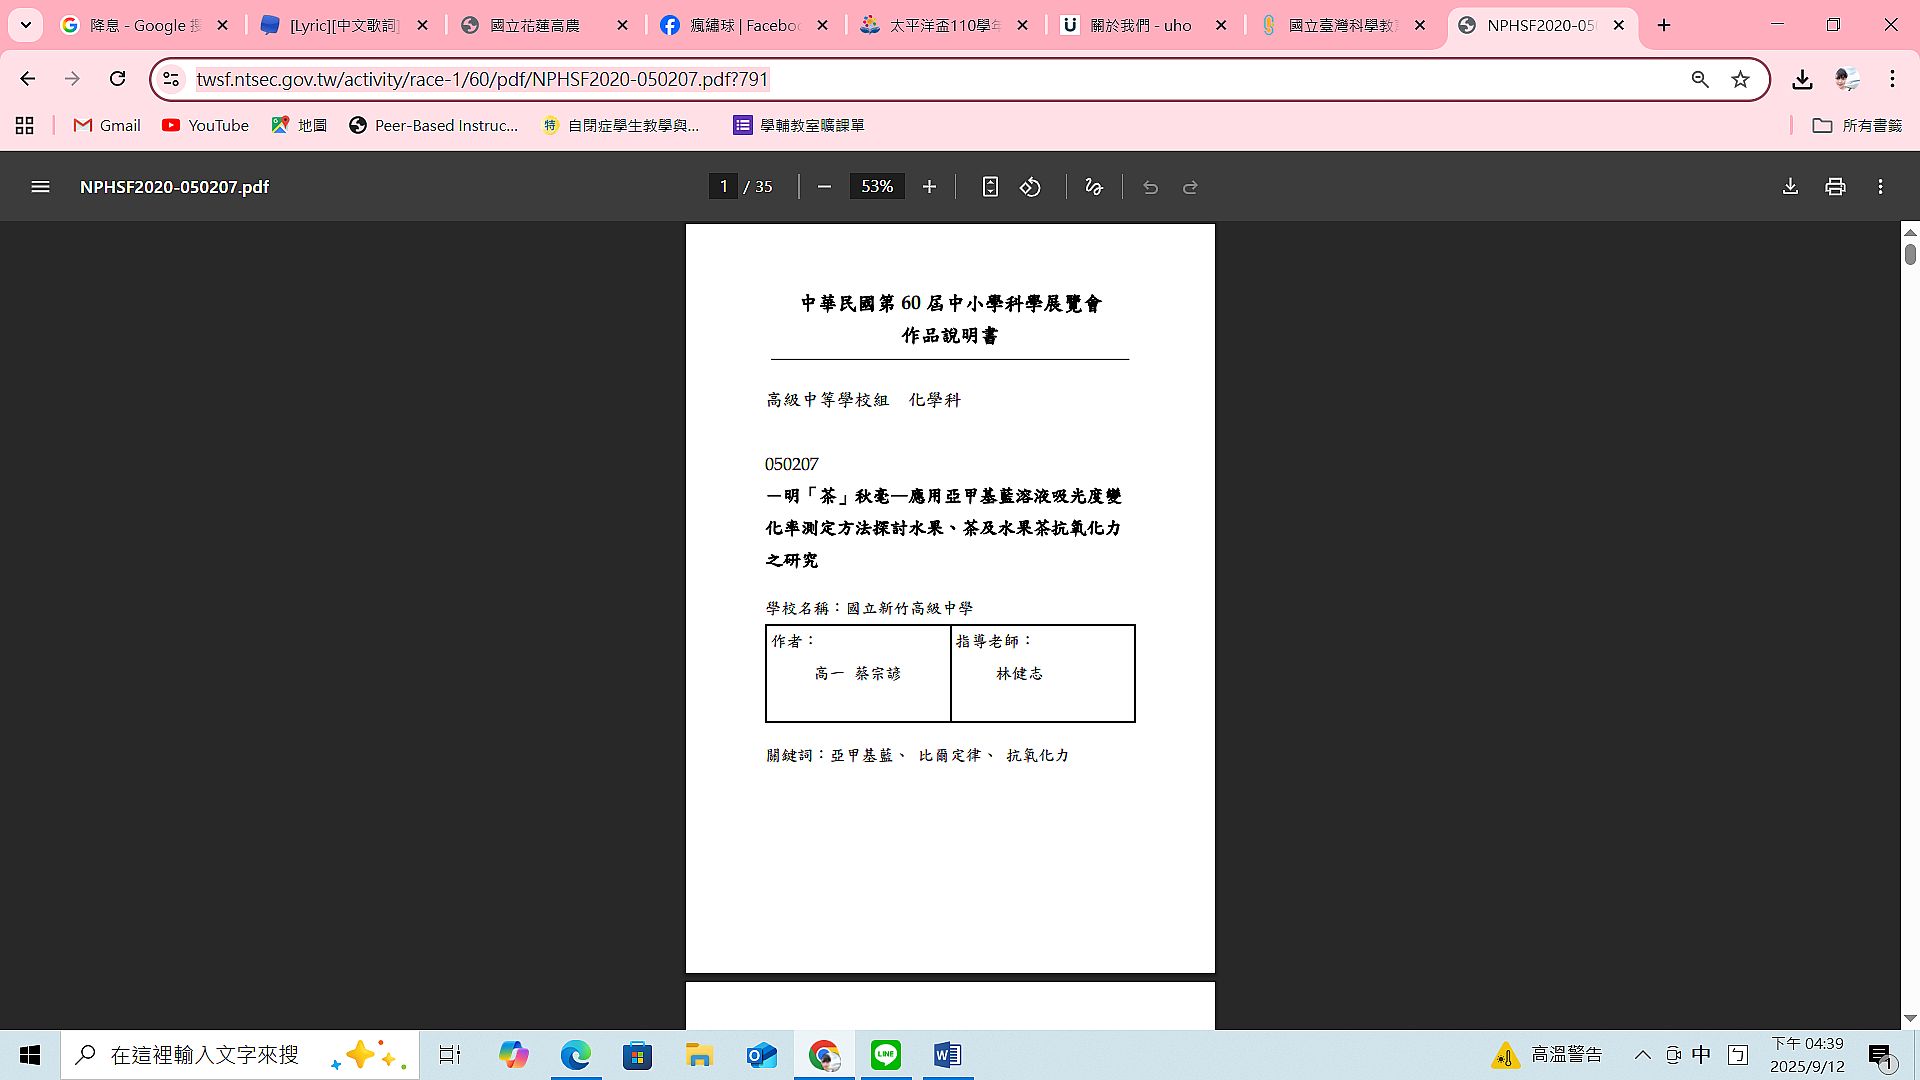Click the zoom percentage field 53%
Screen dimensions: 1920x1080
(x=877, y=187)
